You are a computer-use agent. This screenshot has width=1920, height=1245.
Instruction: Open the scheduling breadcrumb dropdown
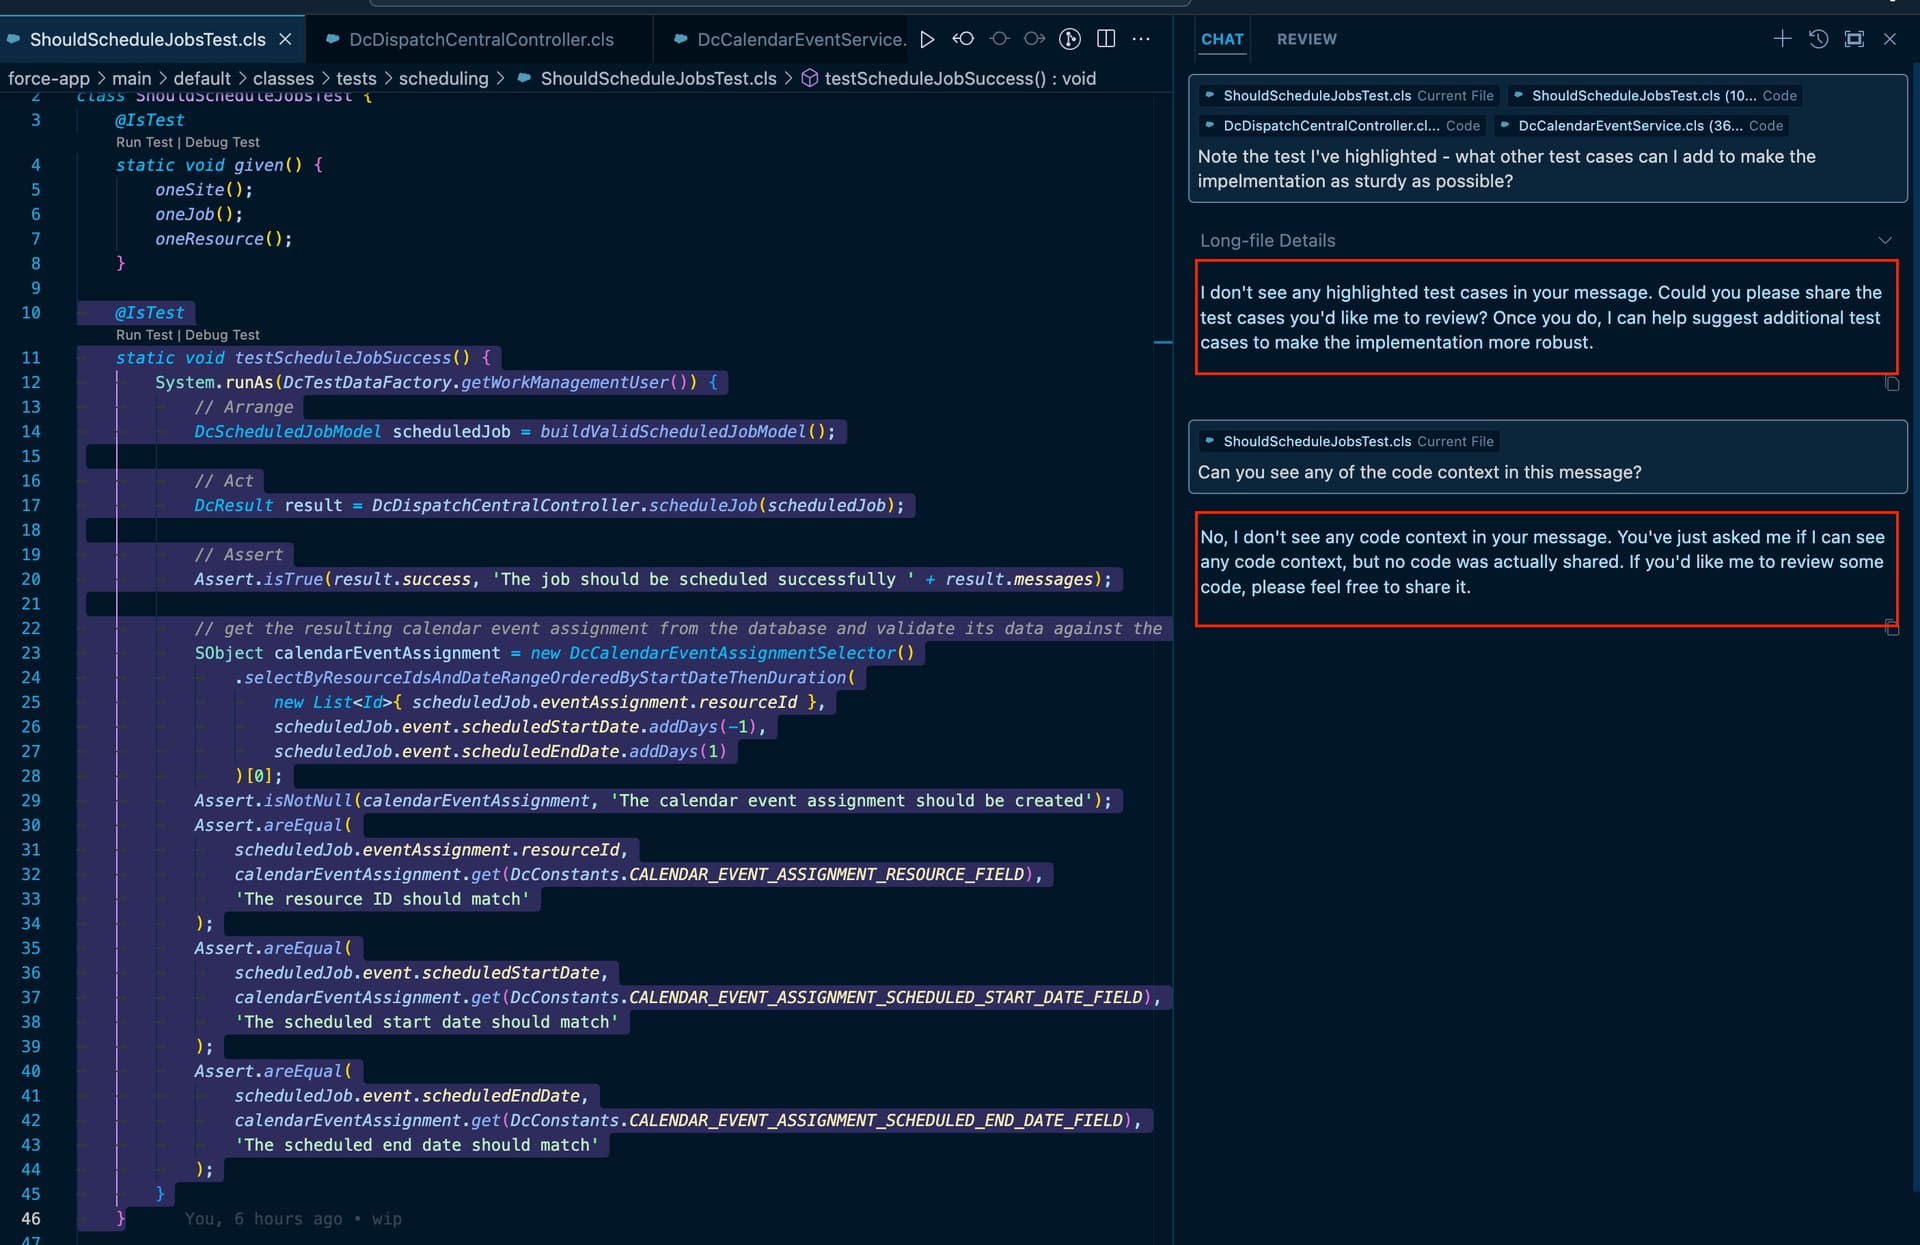click(x=443, y=78)
